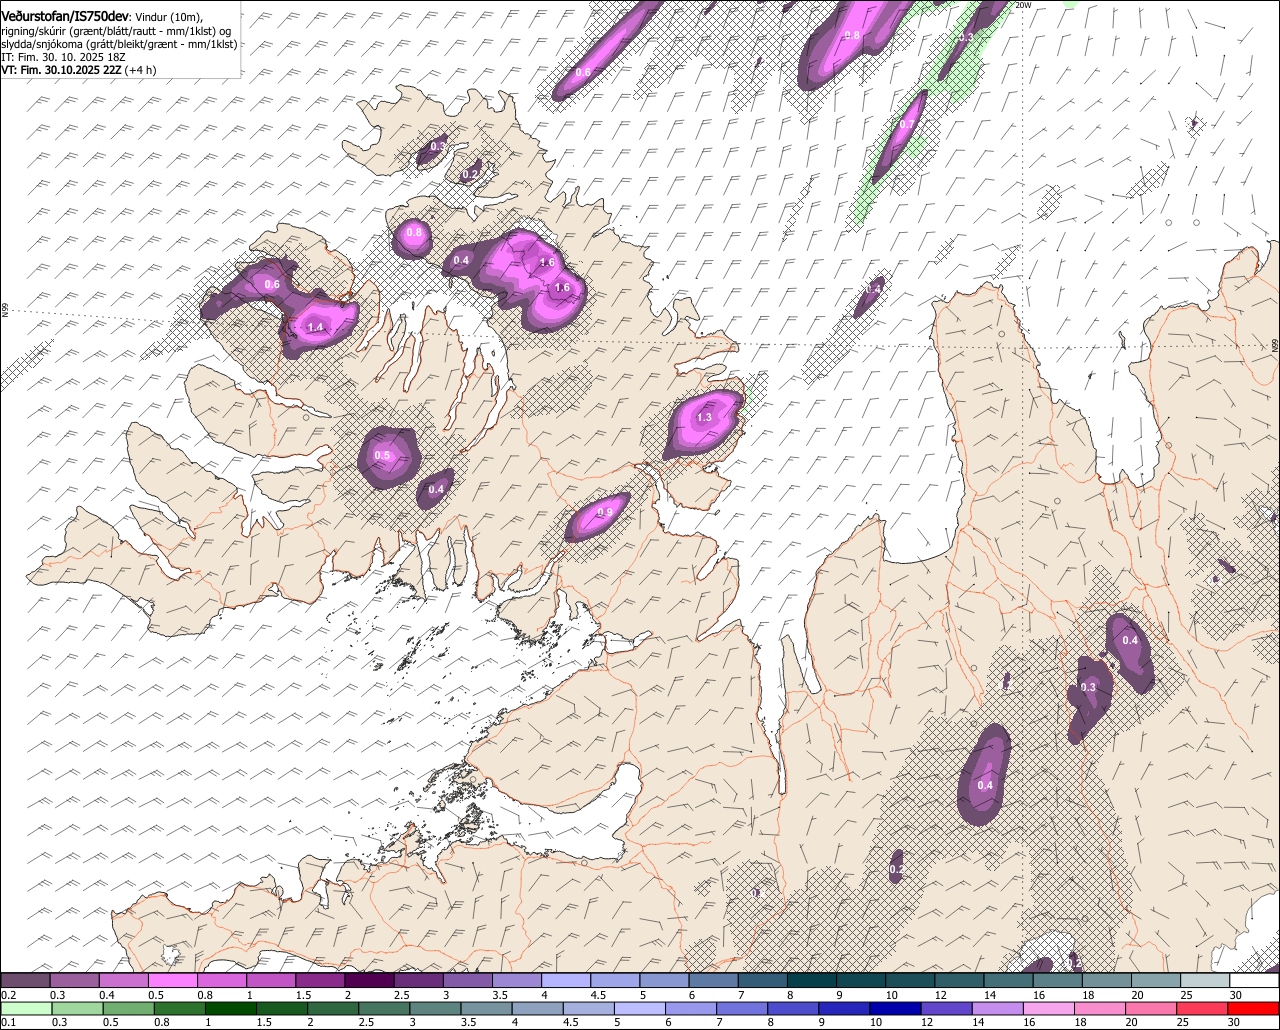Pick the pale green swatch starting bottom legend row

tap(25, 1009)
